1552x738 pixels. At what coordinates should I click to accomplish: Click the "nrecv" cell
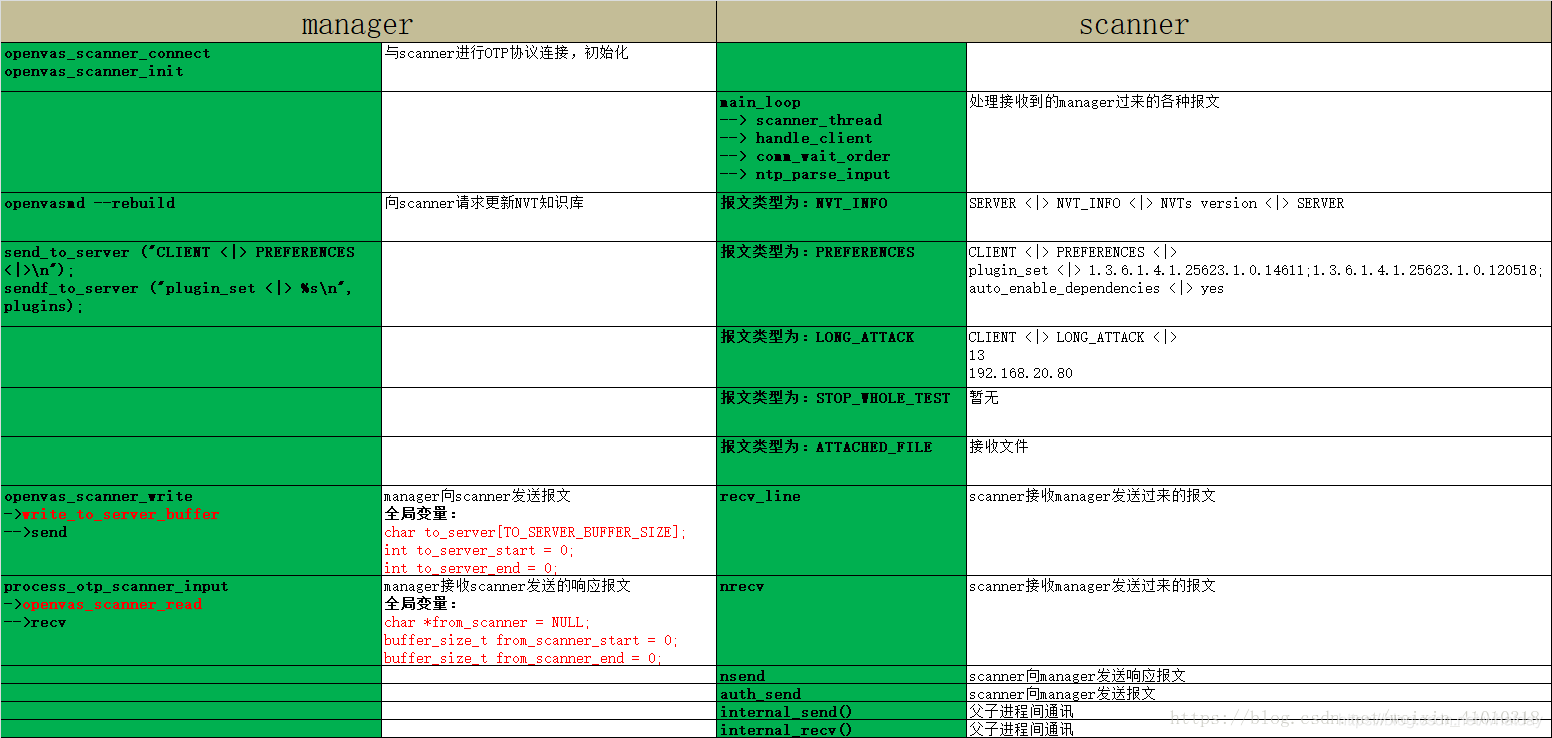point(842,620)
